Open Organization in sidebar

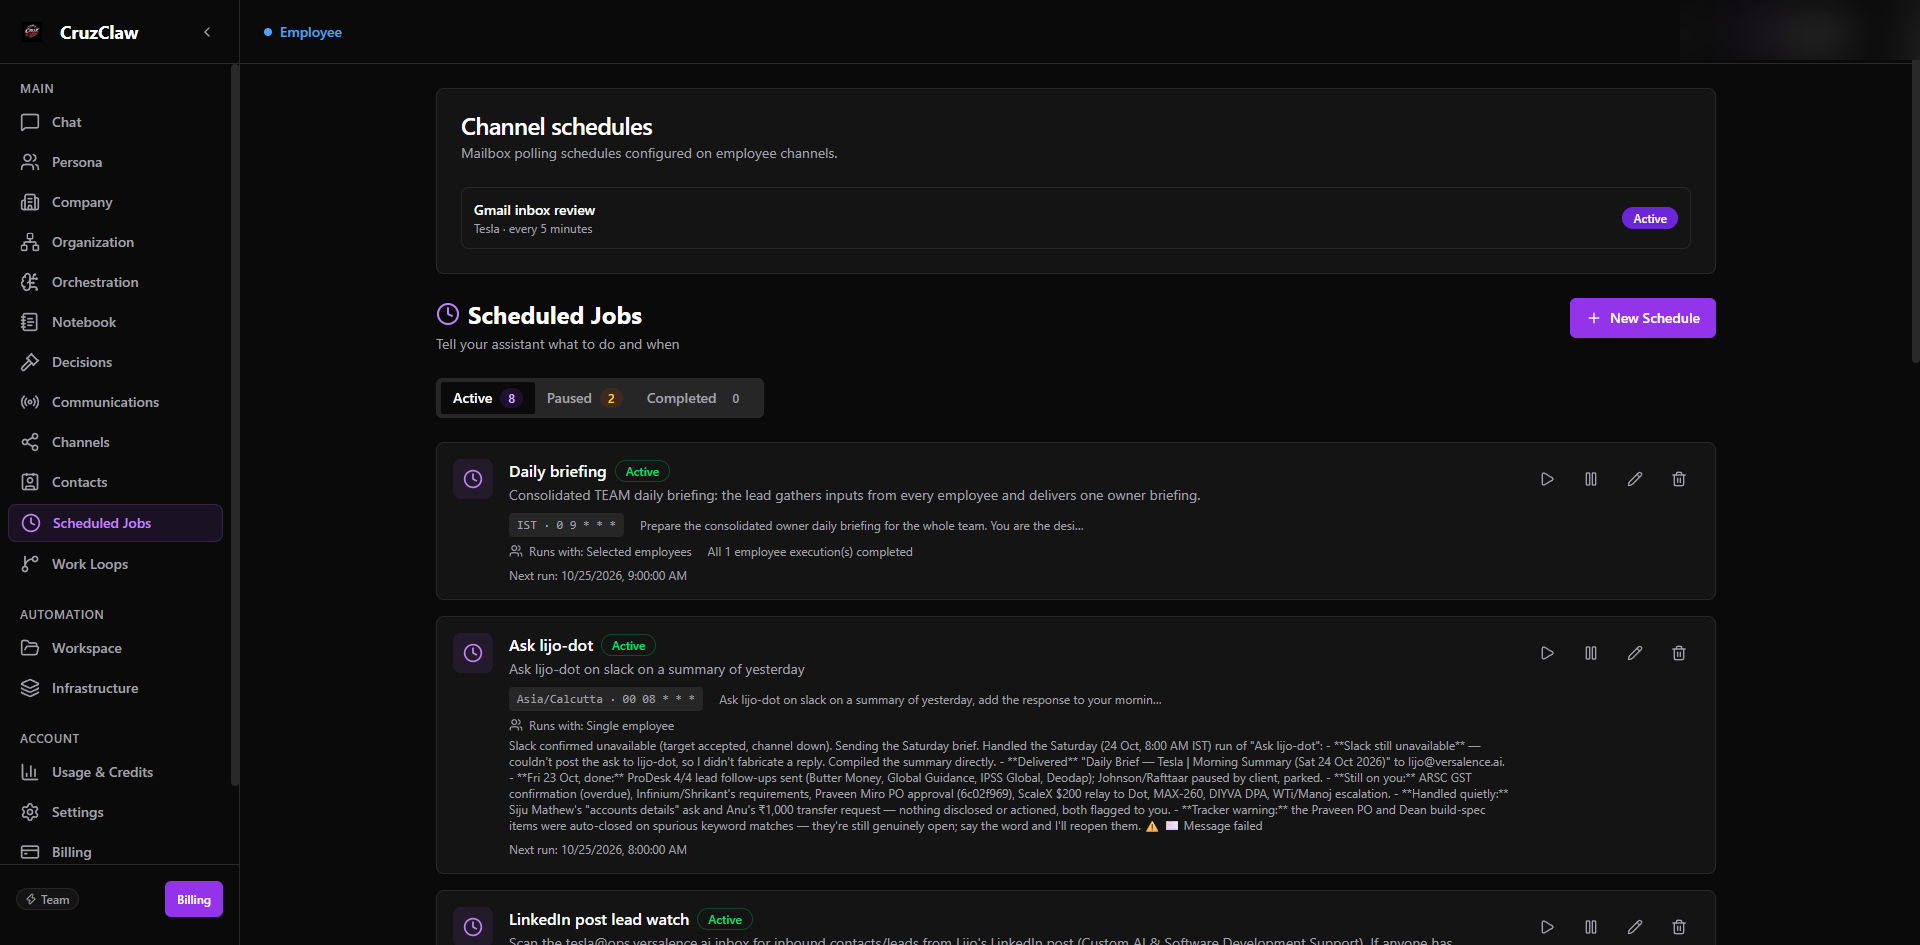pos(115,242)
